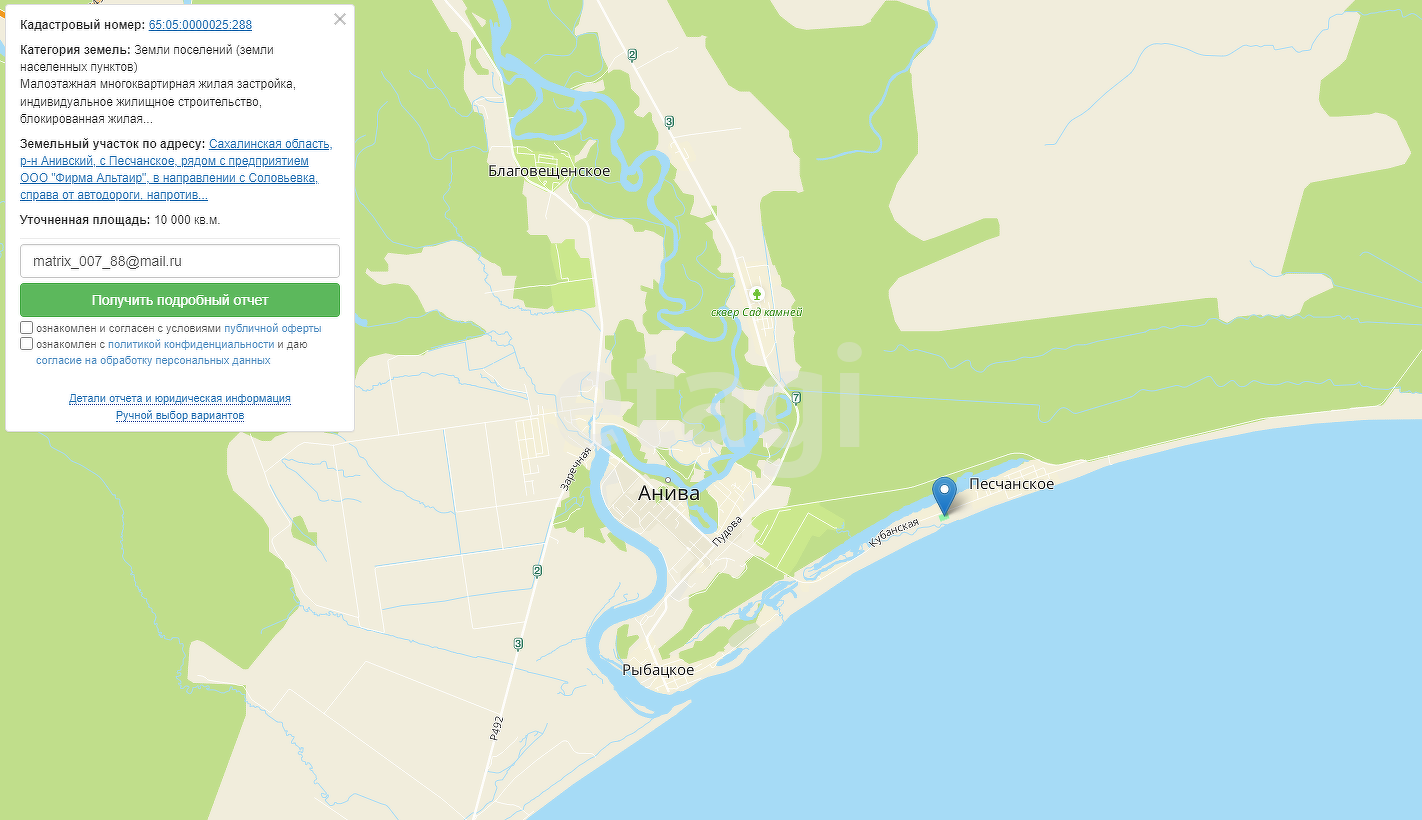Click the green tree icon at сквер Сад камней
1422x820 pixels.
coord(757,294)
